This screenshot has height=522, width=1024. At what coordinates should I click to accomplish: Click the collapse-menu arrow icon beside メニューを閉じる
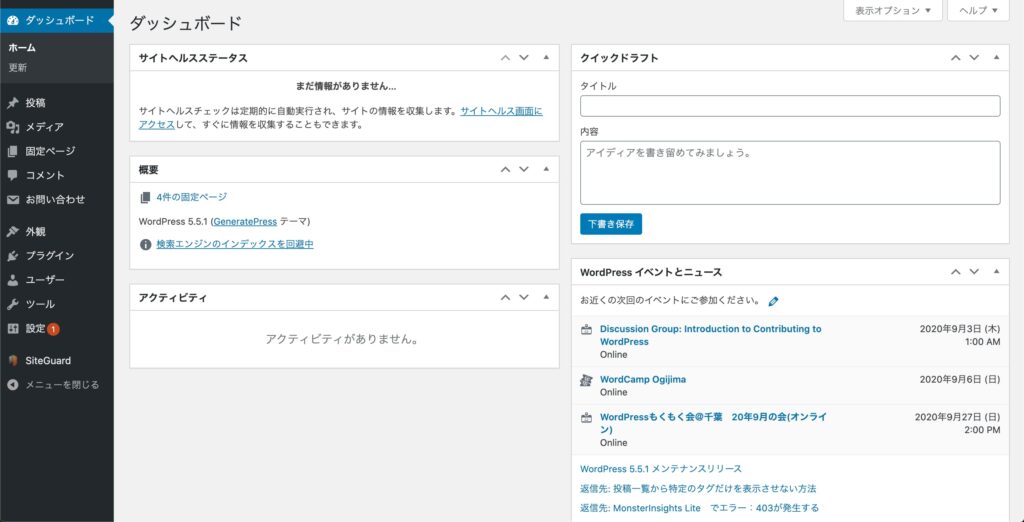pyautogui.click(x=12, y=385)
